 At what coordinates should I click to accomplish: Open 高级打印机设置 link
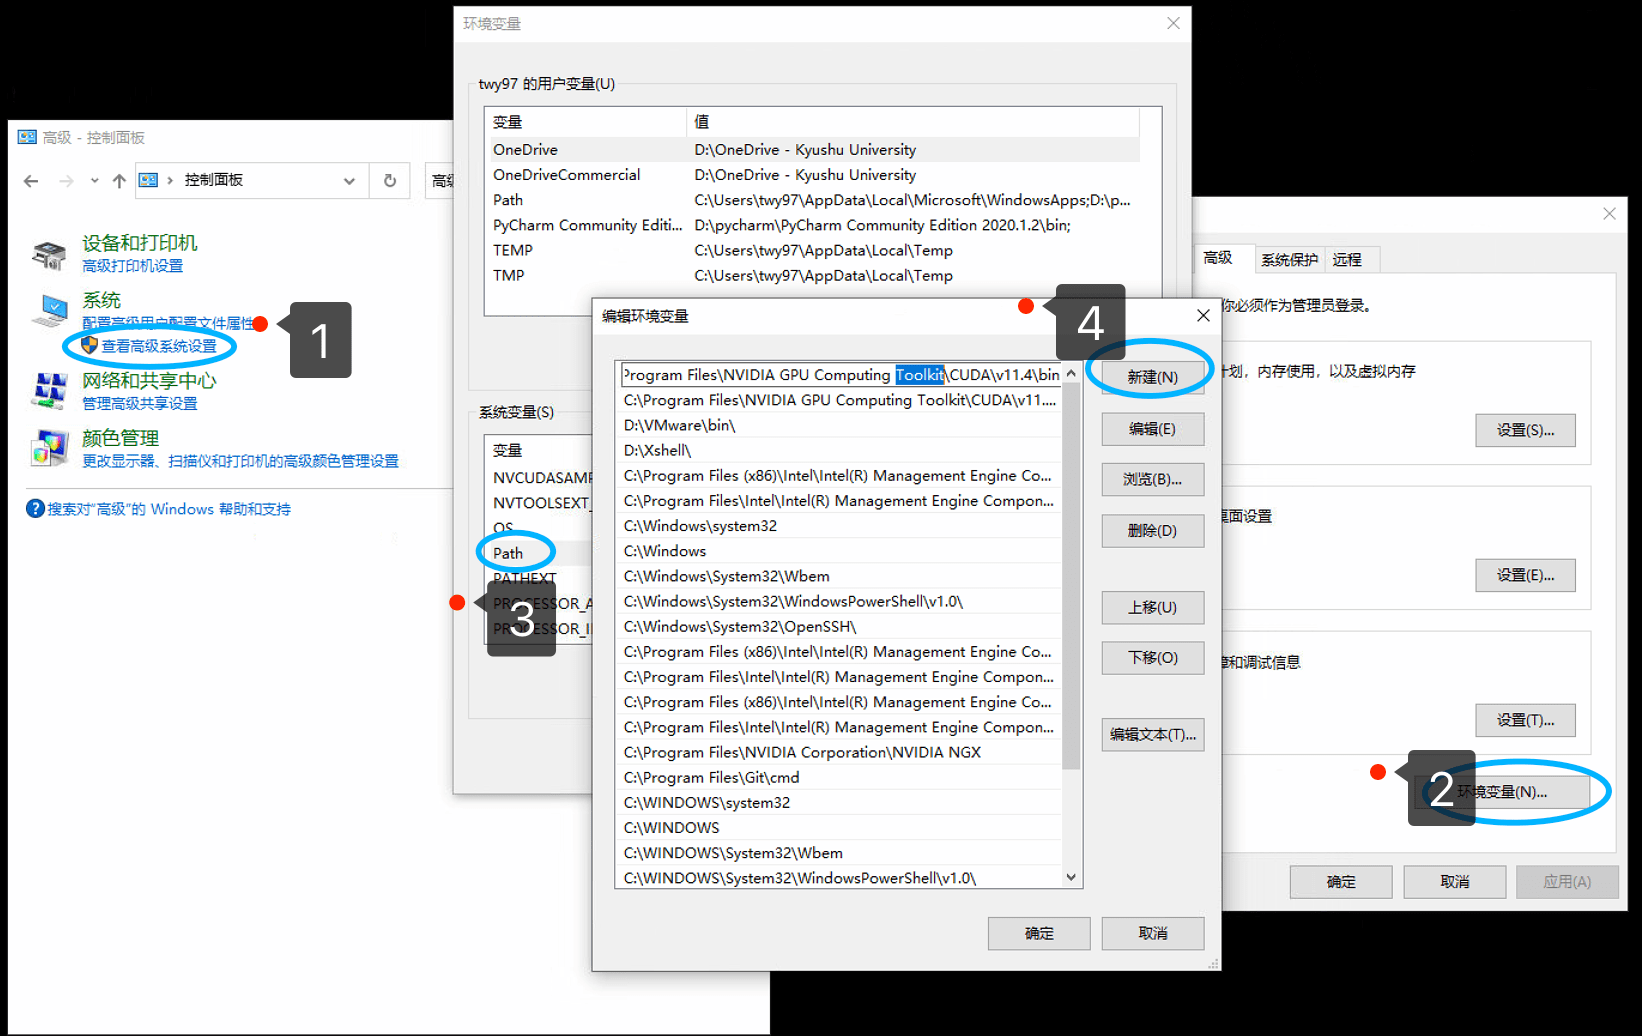133,266
